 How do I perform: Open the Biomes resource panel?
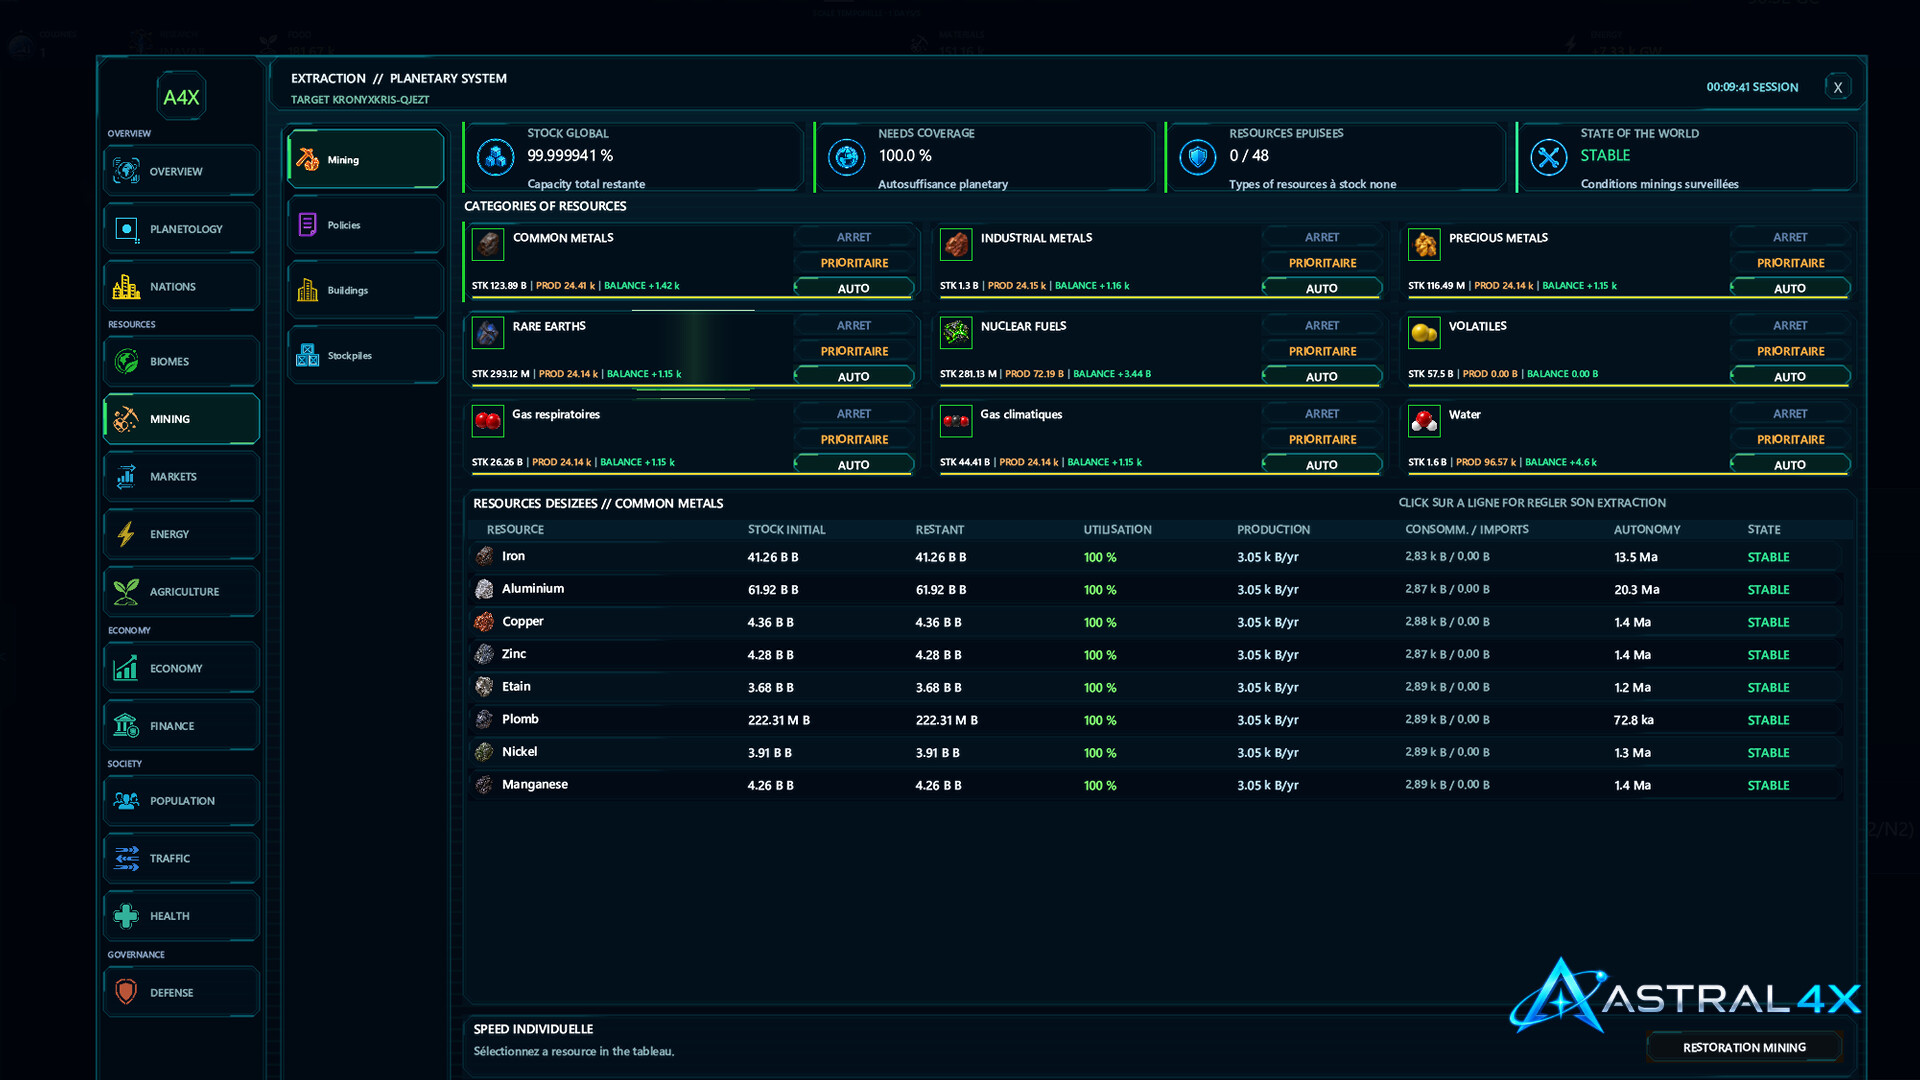181,361
